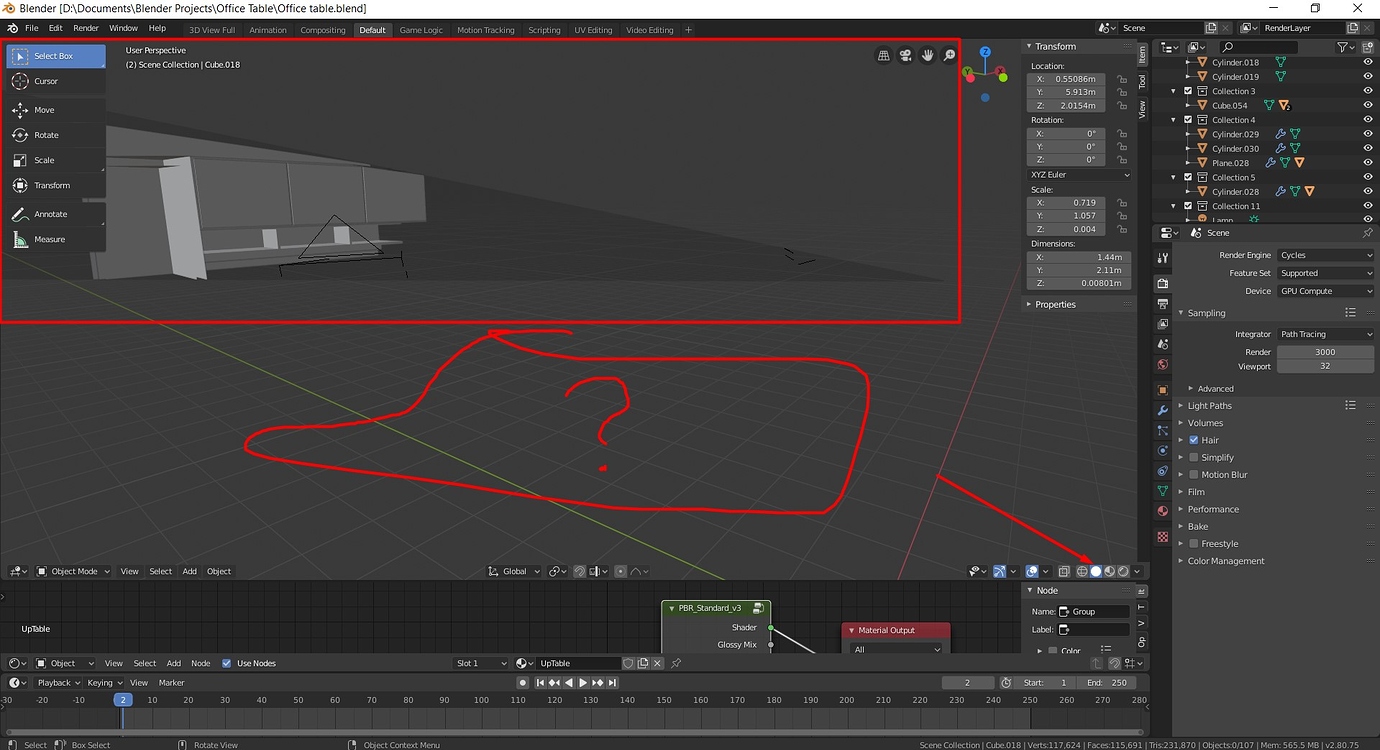Switch viewport to wireframe shading

(1081, 571)
